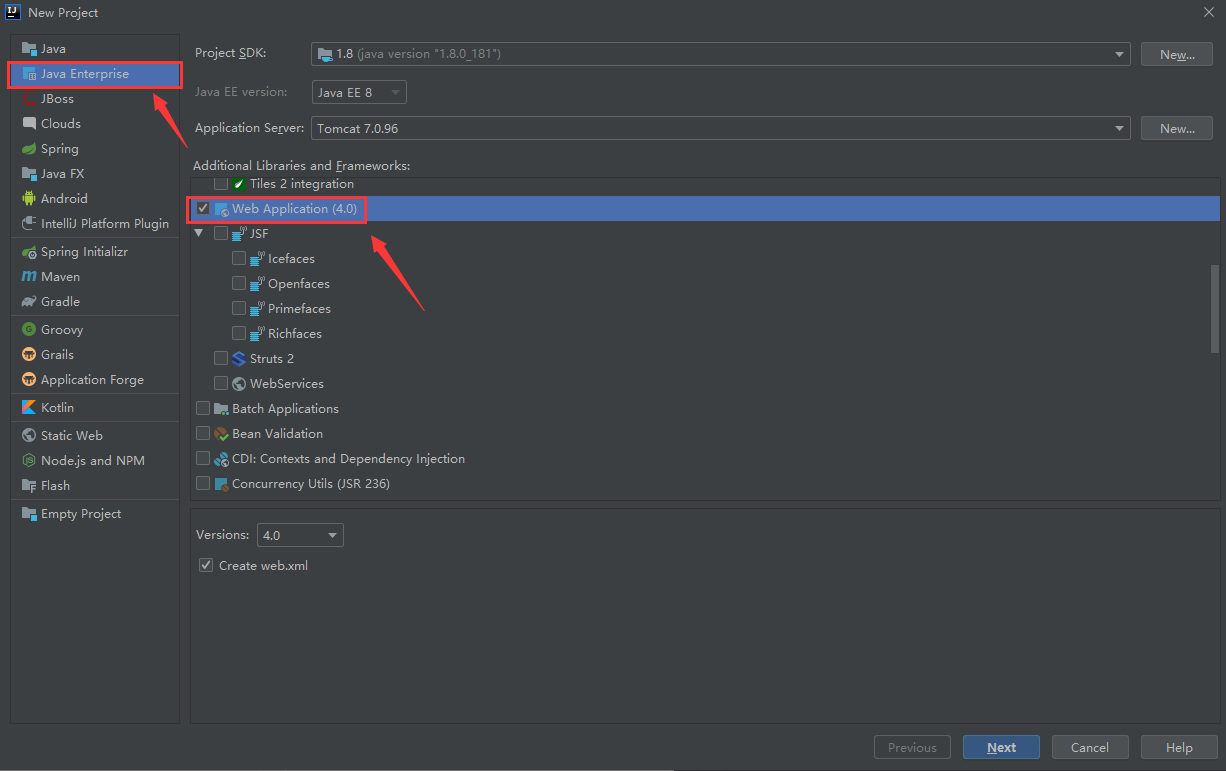Viewport: 1226px width, 771px height.
Task: Uncheck Create web.xml
Action: point(206,566)
